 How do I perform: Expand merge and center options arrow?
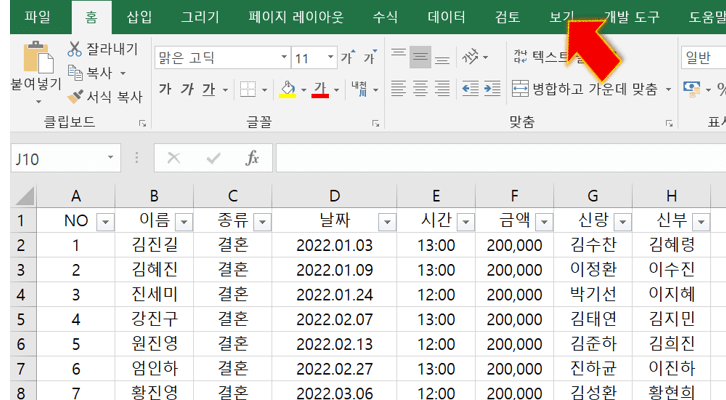click(668, 89)
